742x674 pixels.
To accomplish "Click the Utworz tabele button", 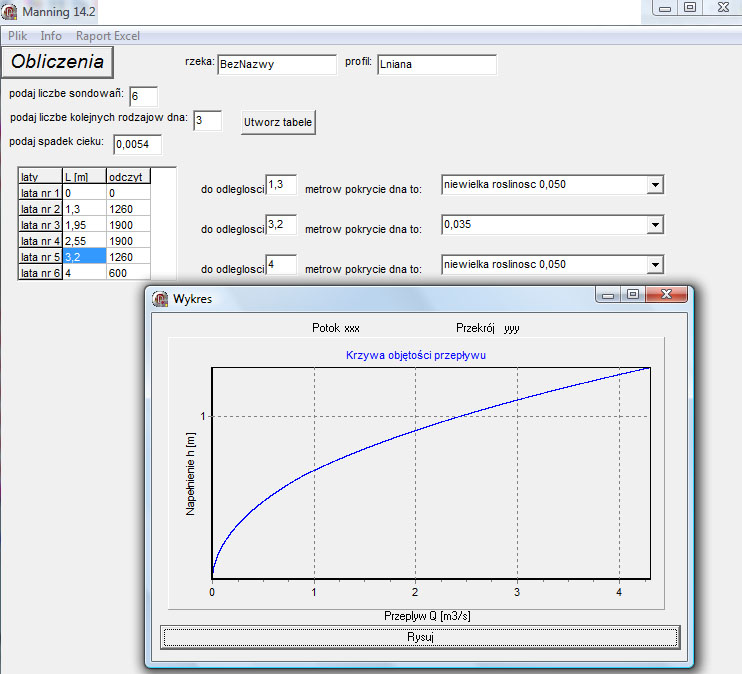I will click(278, 122).
